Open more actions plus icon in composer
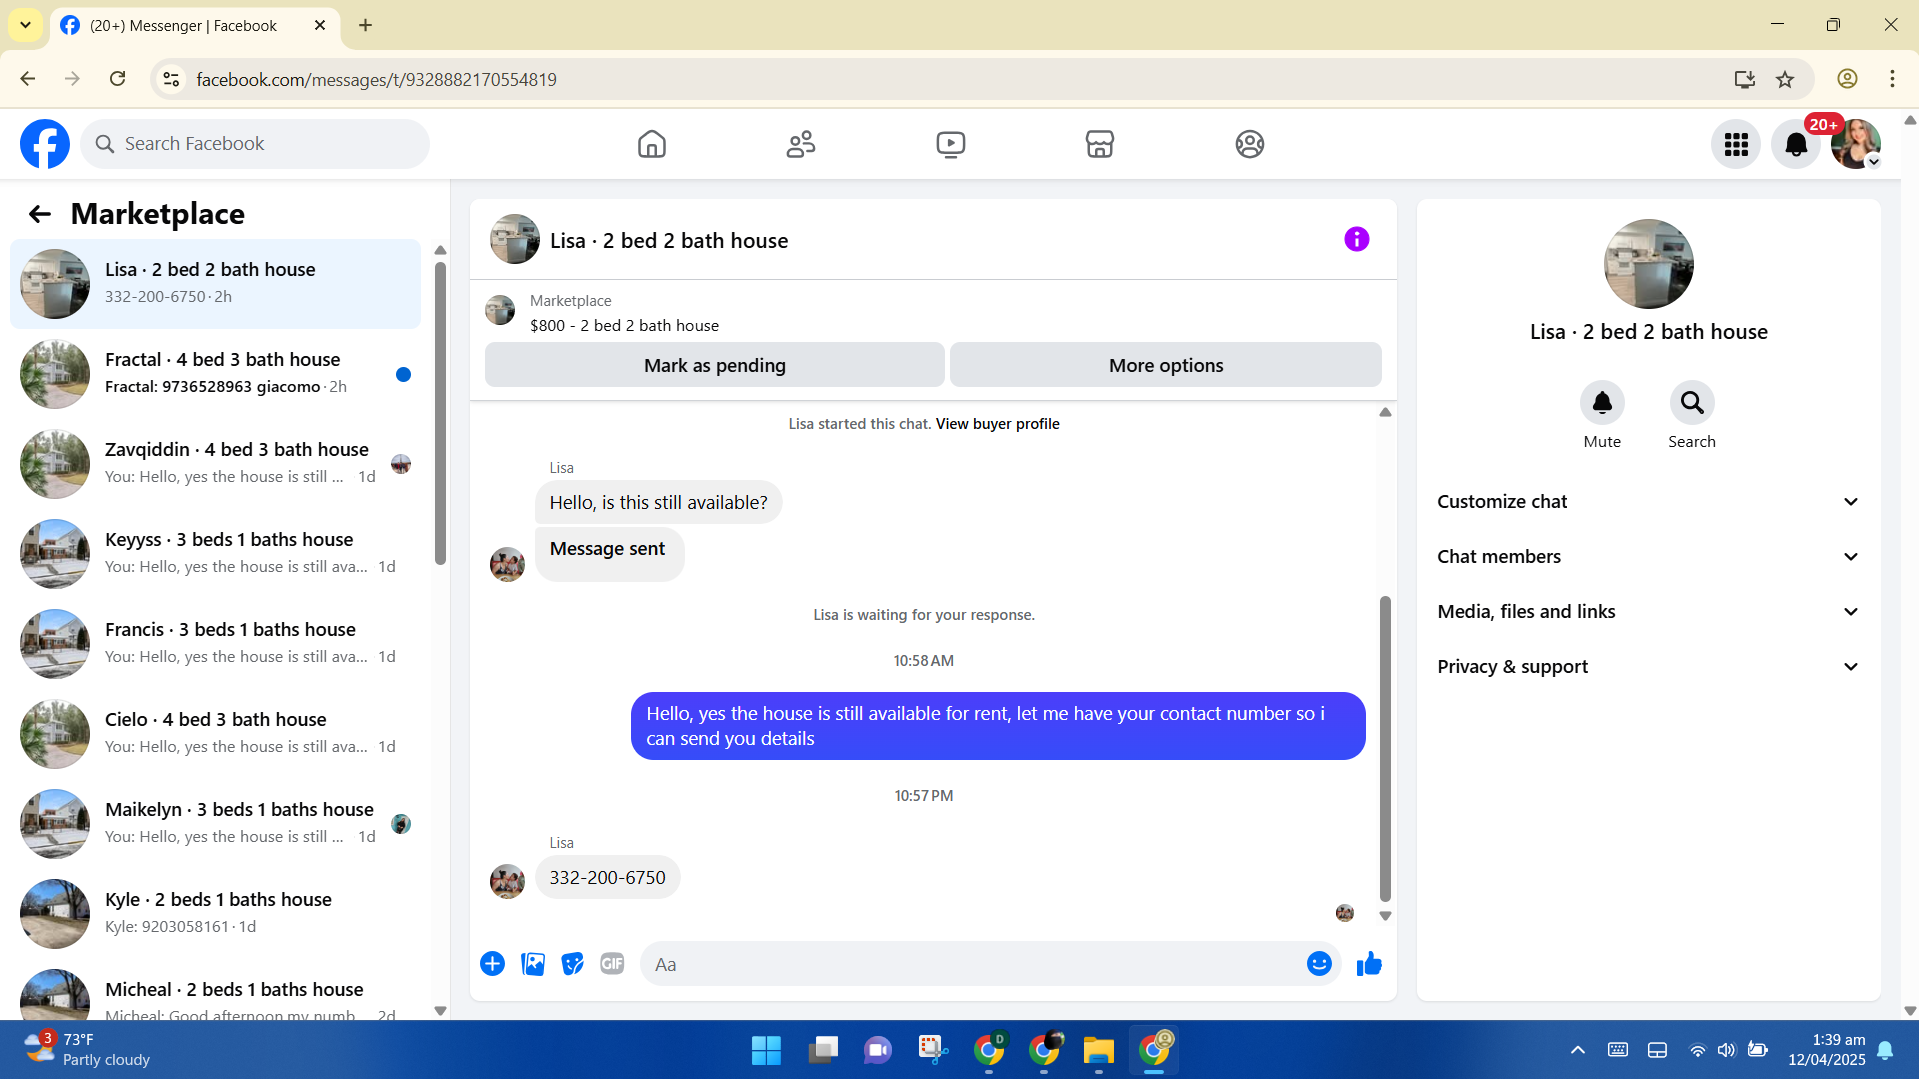Image resolution: width=1919 pixels, height=1079 pixels. click(x=492, y=964)
